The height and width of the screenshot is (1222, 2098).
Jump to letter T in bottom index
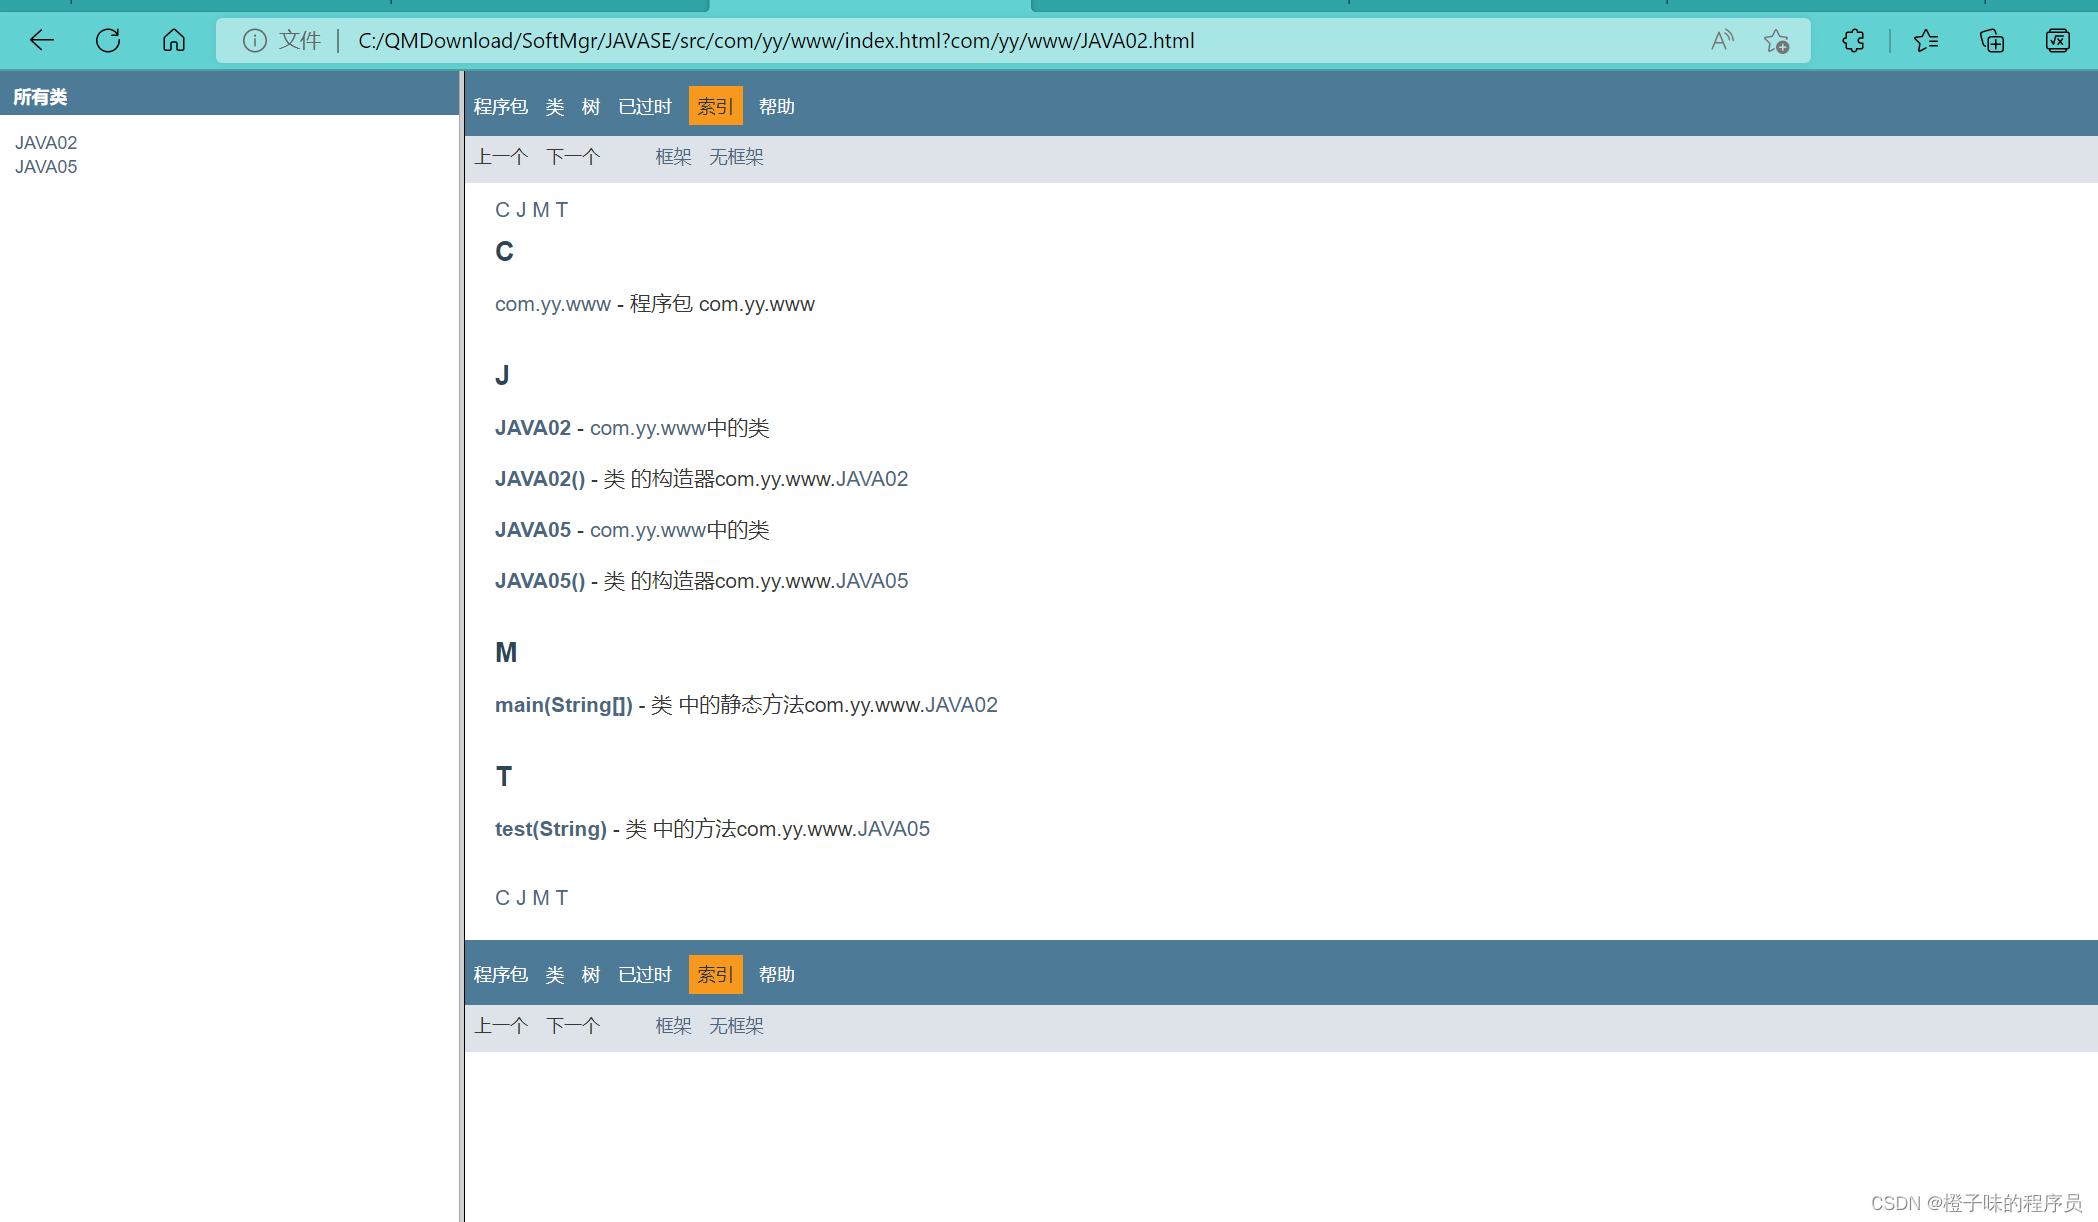[562, 898]
